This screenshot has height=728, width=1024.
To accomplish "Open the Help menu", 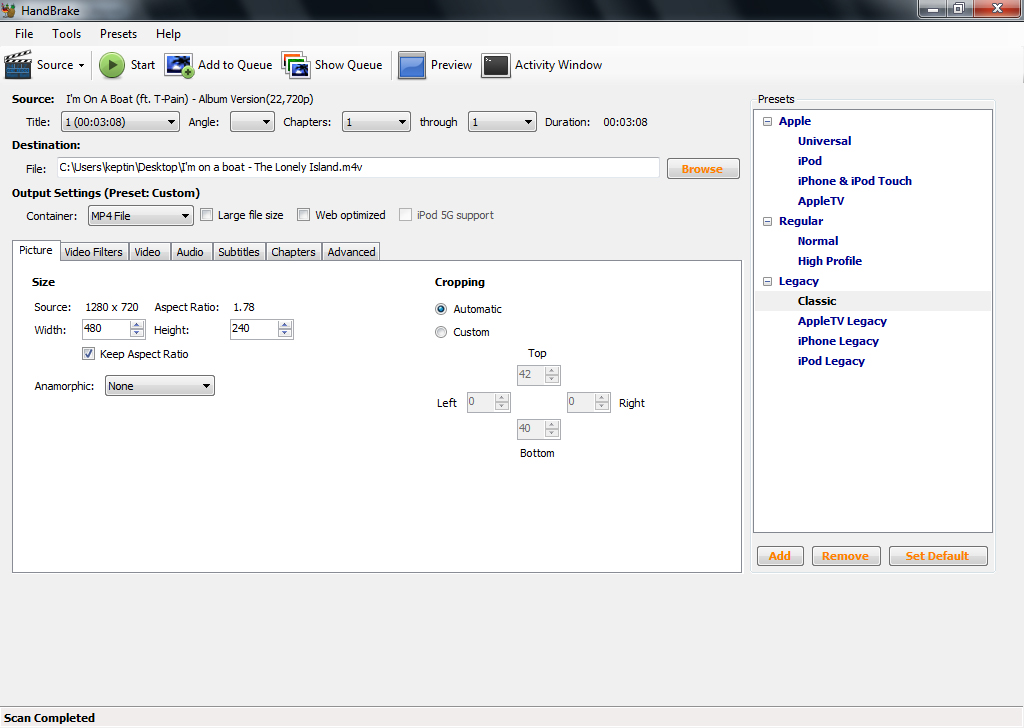I will point(168,34).
